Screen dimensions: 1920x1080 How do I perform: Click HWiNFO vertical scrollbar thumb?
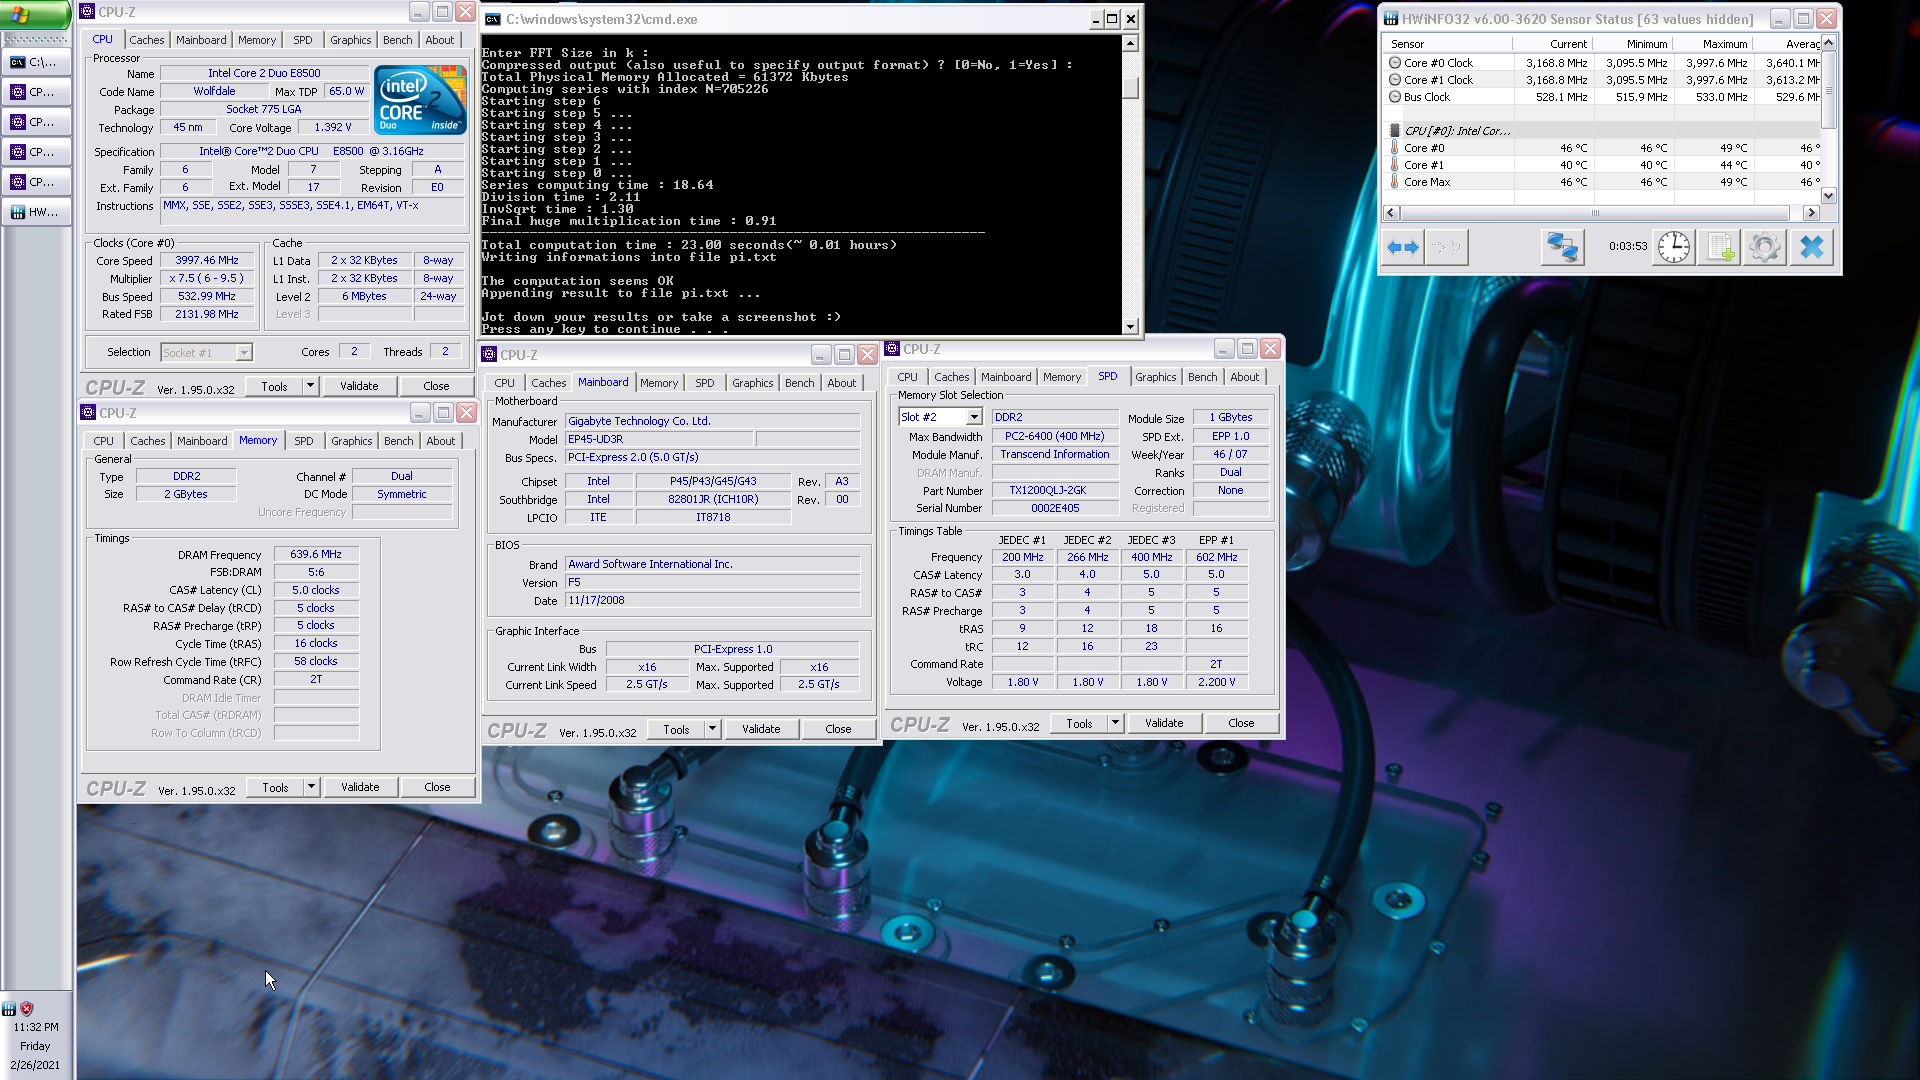1828,90
